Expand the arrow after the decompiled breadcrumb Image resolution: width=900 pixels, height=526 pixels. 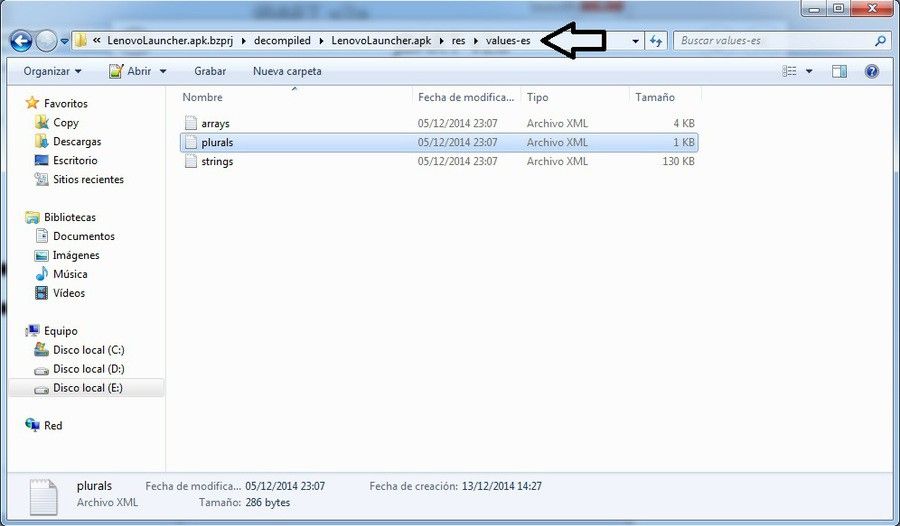(321, 41)
